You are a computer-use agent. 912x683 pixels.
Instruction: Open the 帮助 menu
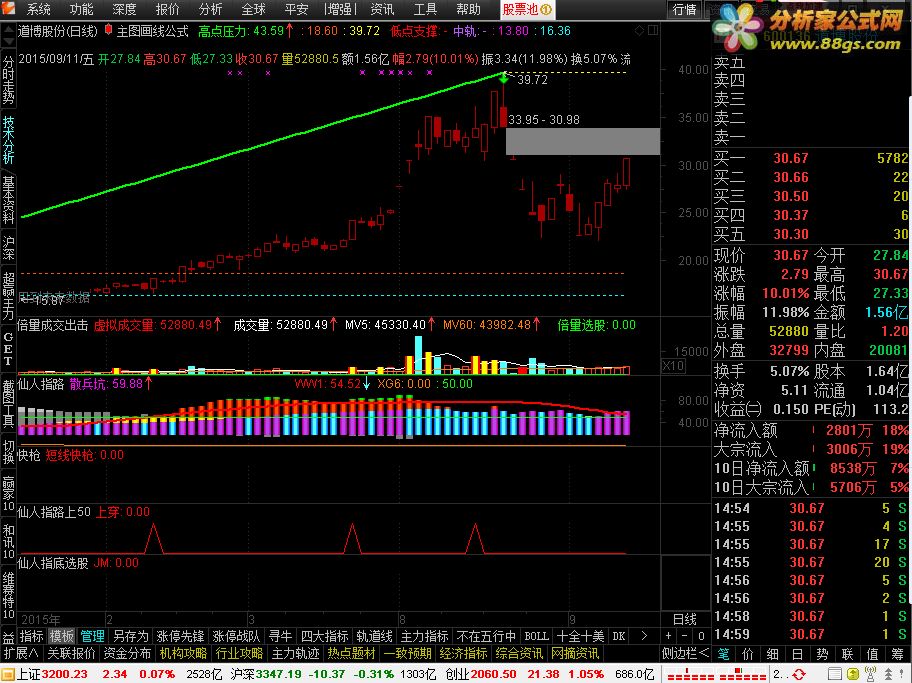pyautogui.click(x=468, y=9)
